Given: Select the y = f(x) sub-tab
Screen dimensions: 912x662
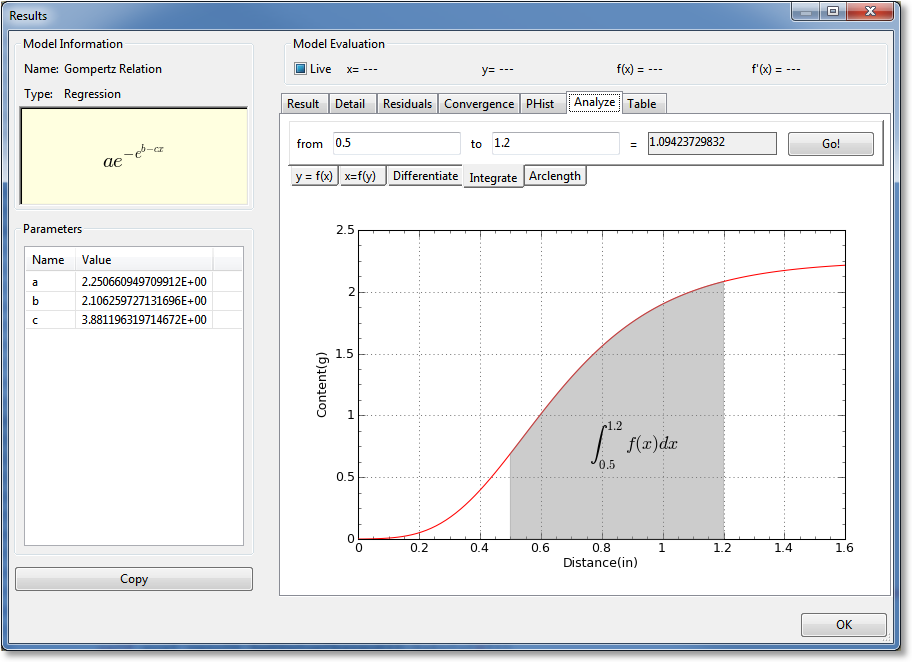Looking at the screenshot, I should 314,176.
